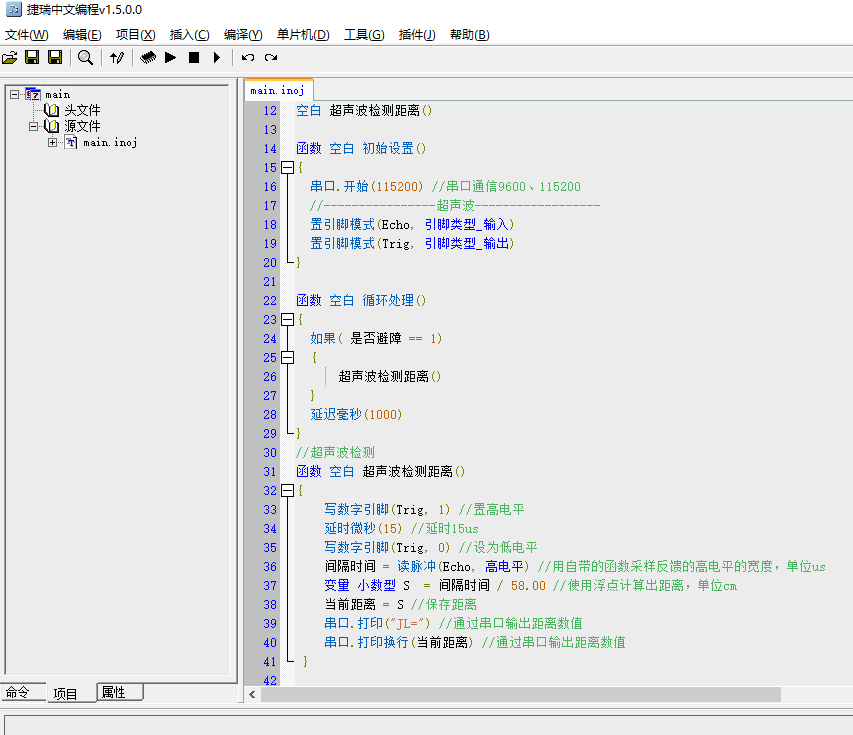The width and height of the screenshot is (853, 735).
Task: Click the second save disk icon
Action: coord(55,58)
